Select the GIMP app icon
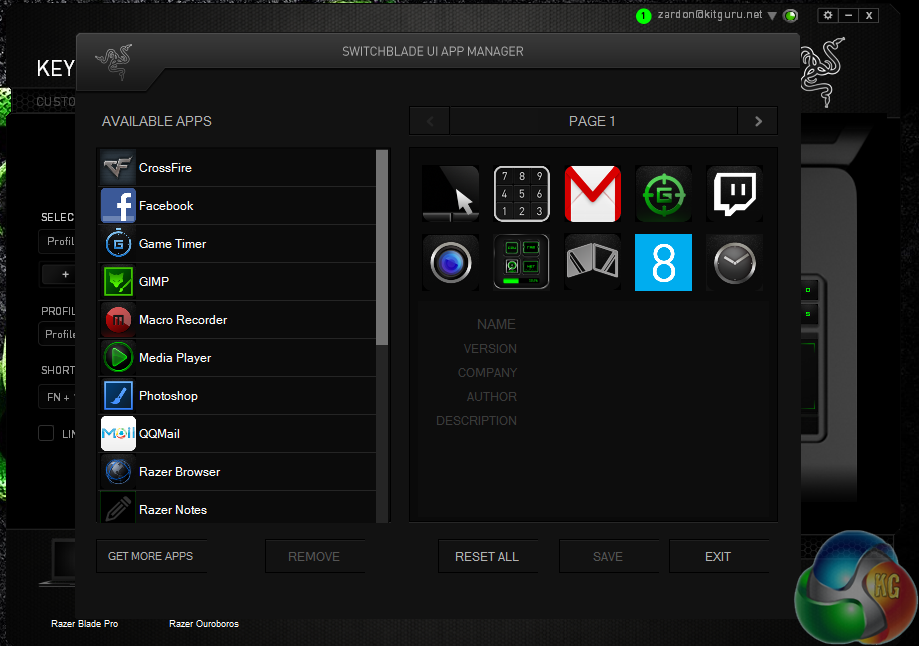Image resolution: width=919 pixels, height=646 pixels. 118,282
